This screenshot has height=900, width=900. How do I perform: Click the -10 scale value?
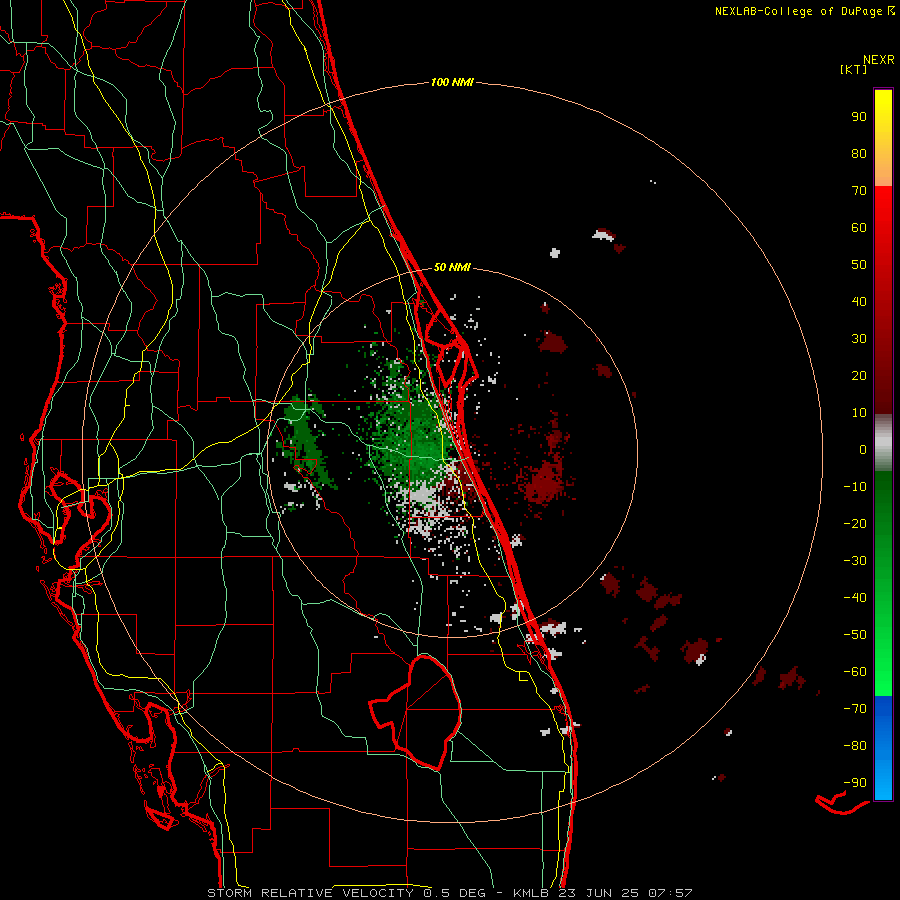[x=855, y=487]
